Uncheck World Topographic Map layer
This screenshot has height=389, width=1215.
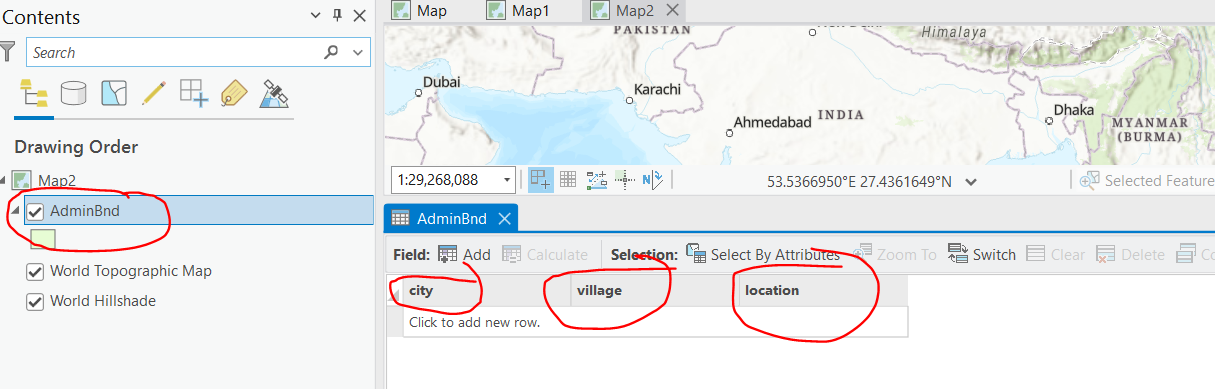(35, 271)
